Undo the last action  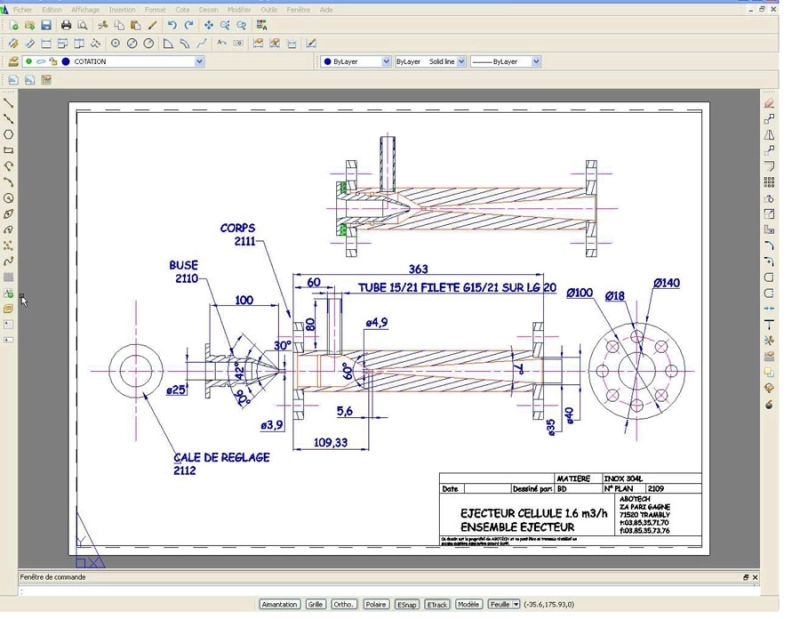click(x=172, y=25)
